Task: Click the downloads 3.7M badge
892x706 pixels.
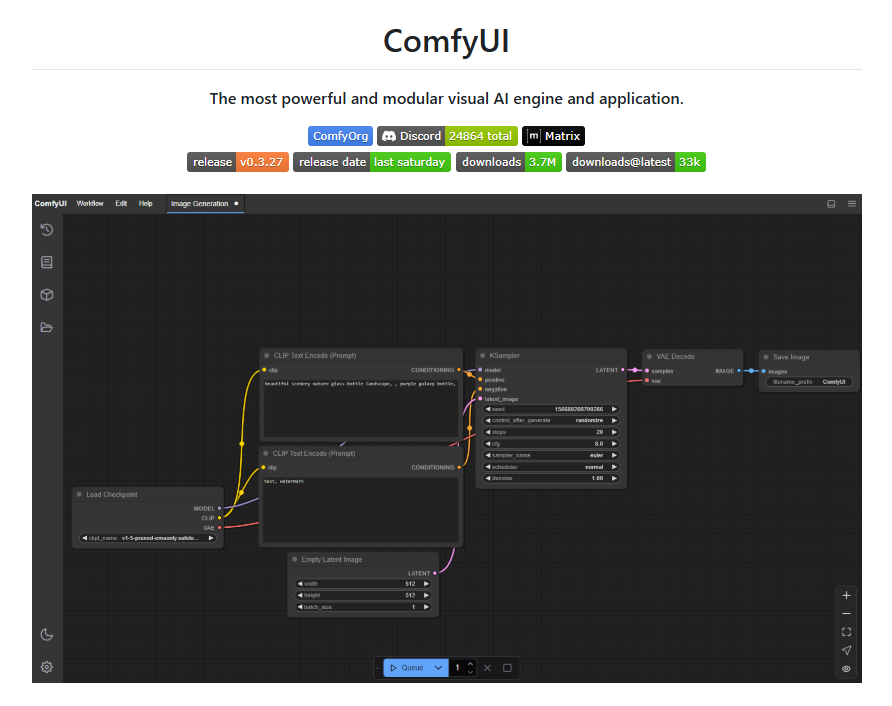Action: click(x=509, y=162)
